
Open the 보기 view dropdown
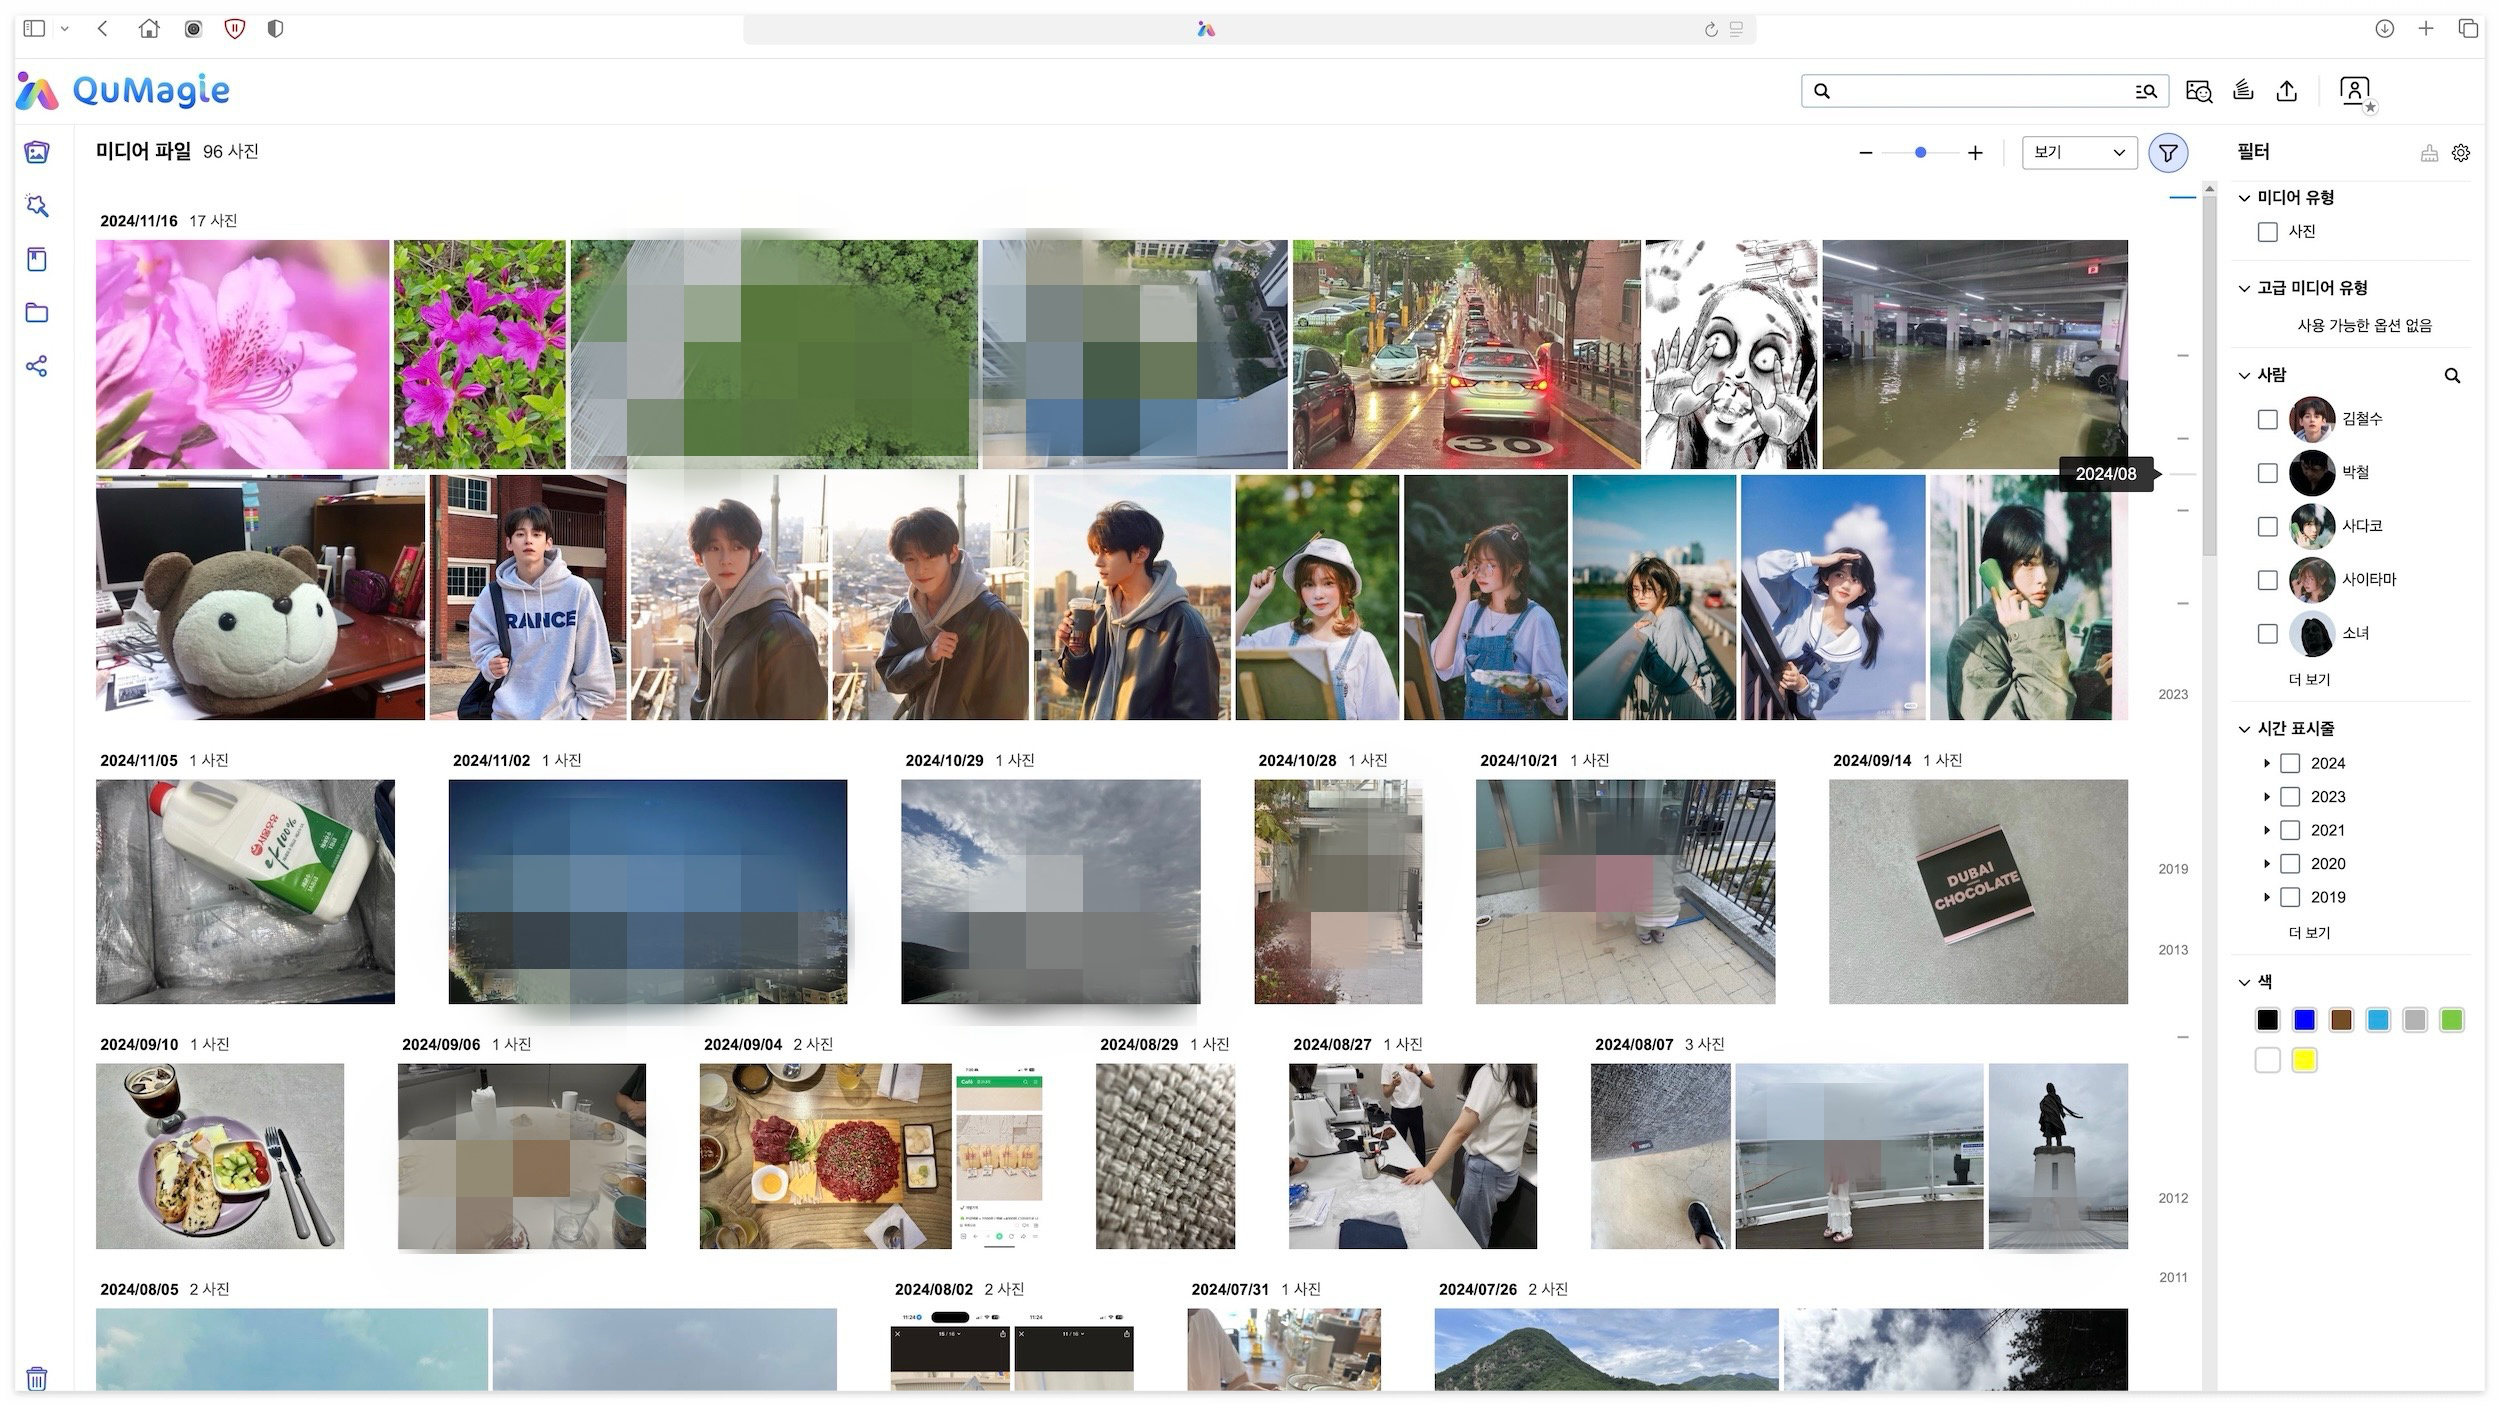[x=2079, y=152]
